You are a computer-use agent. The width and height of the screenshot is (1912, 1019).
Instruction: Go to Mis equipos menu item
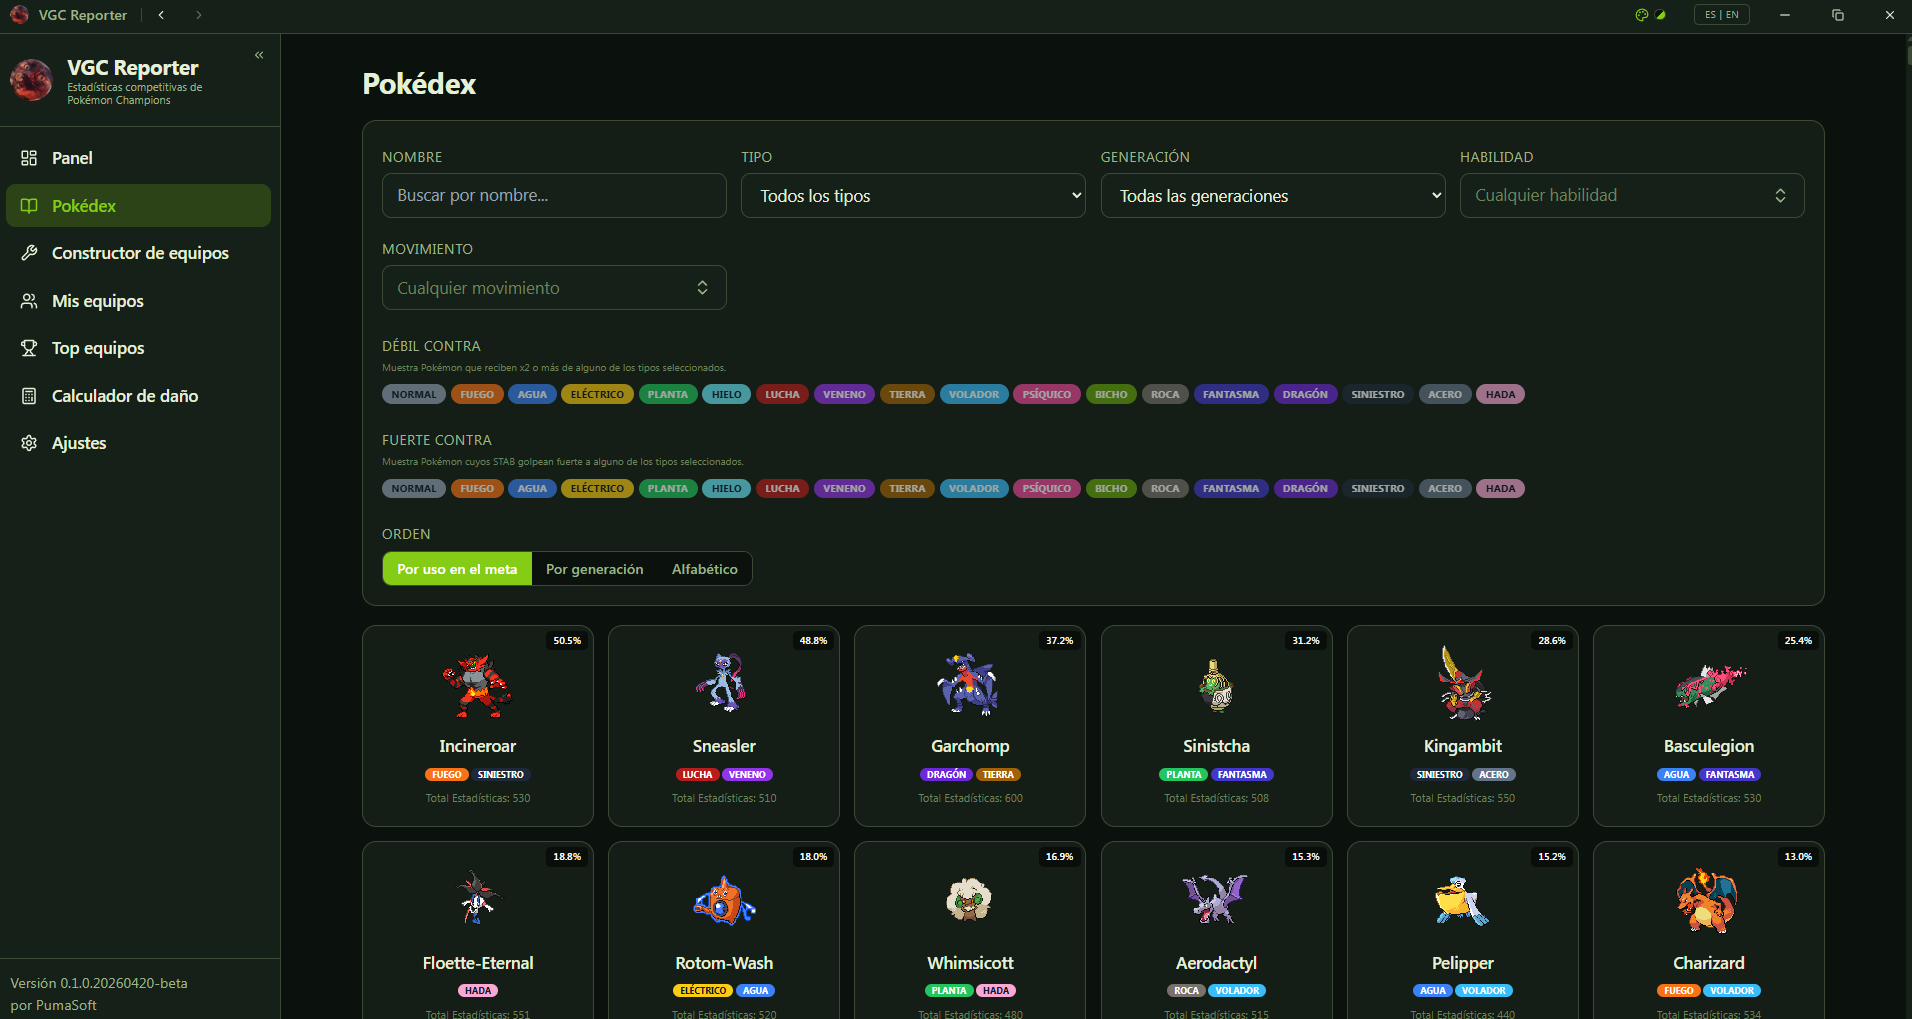[x=138, y=301]
